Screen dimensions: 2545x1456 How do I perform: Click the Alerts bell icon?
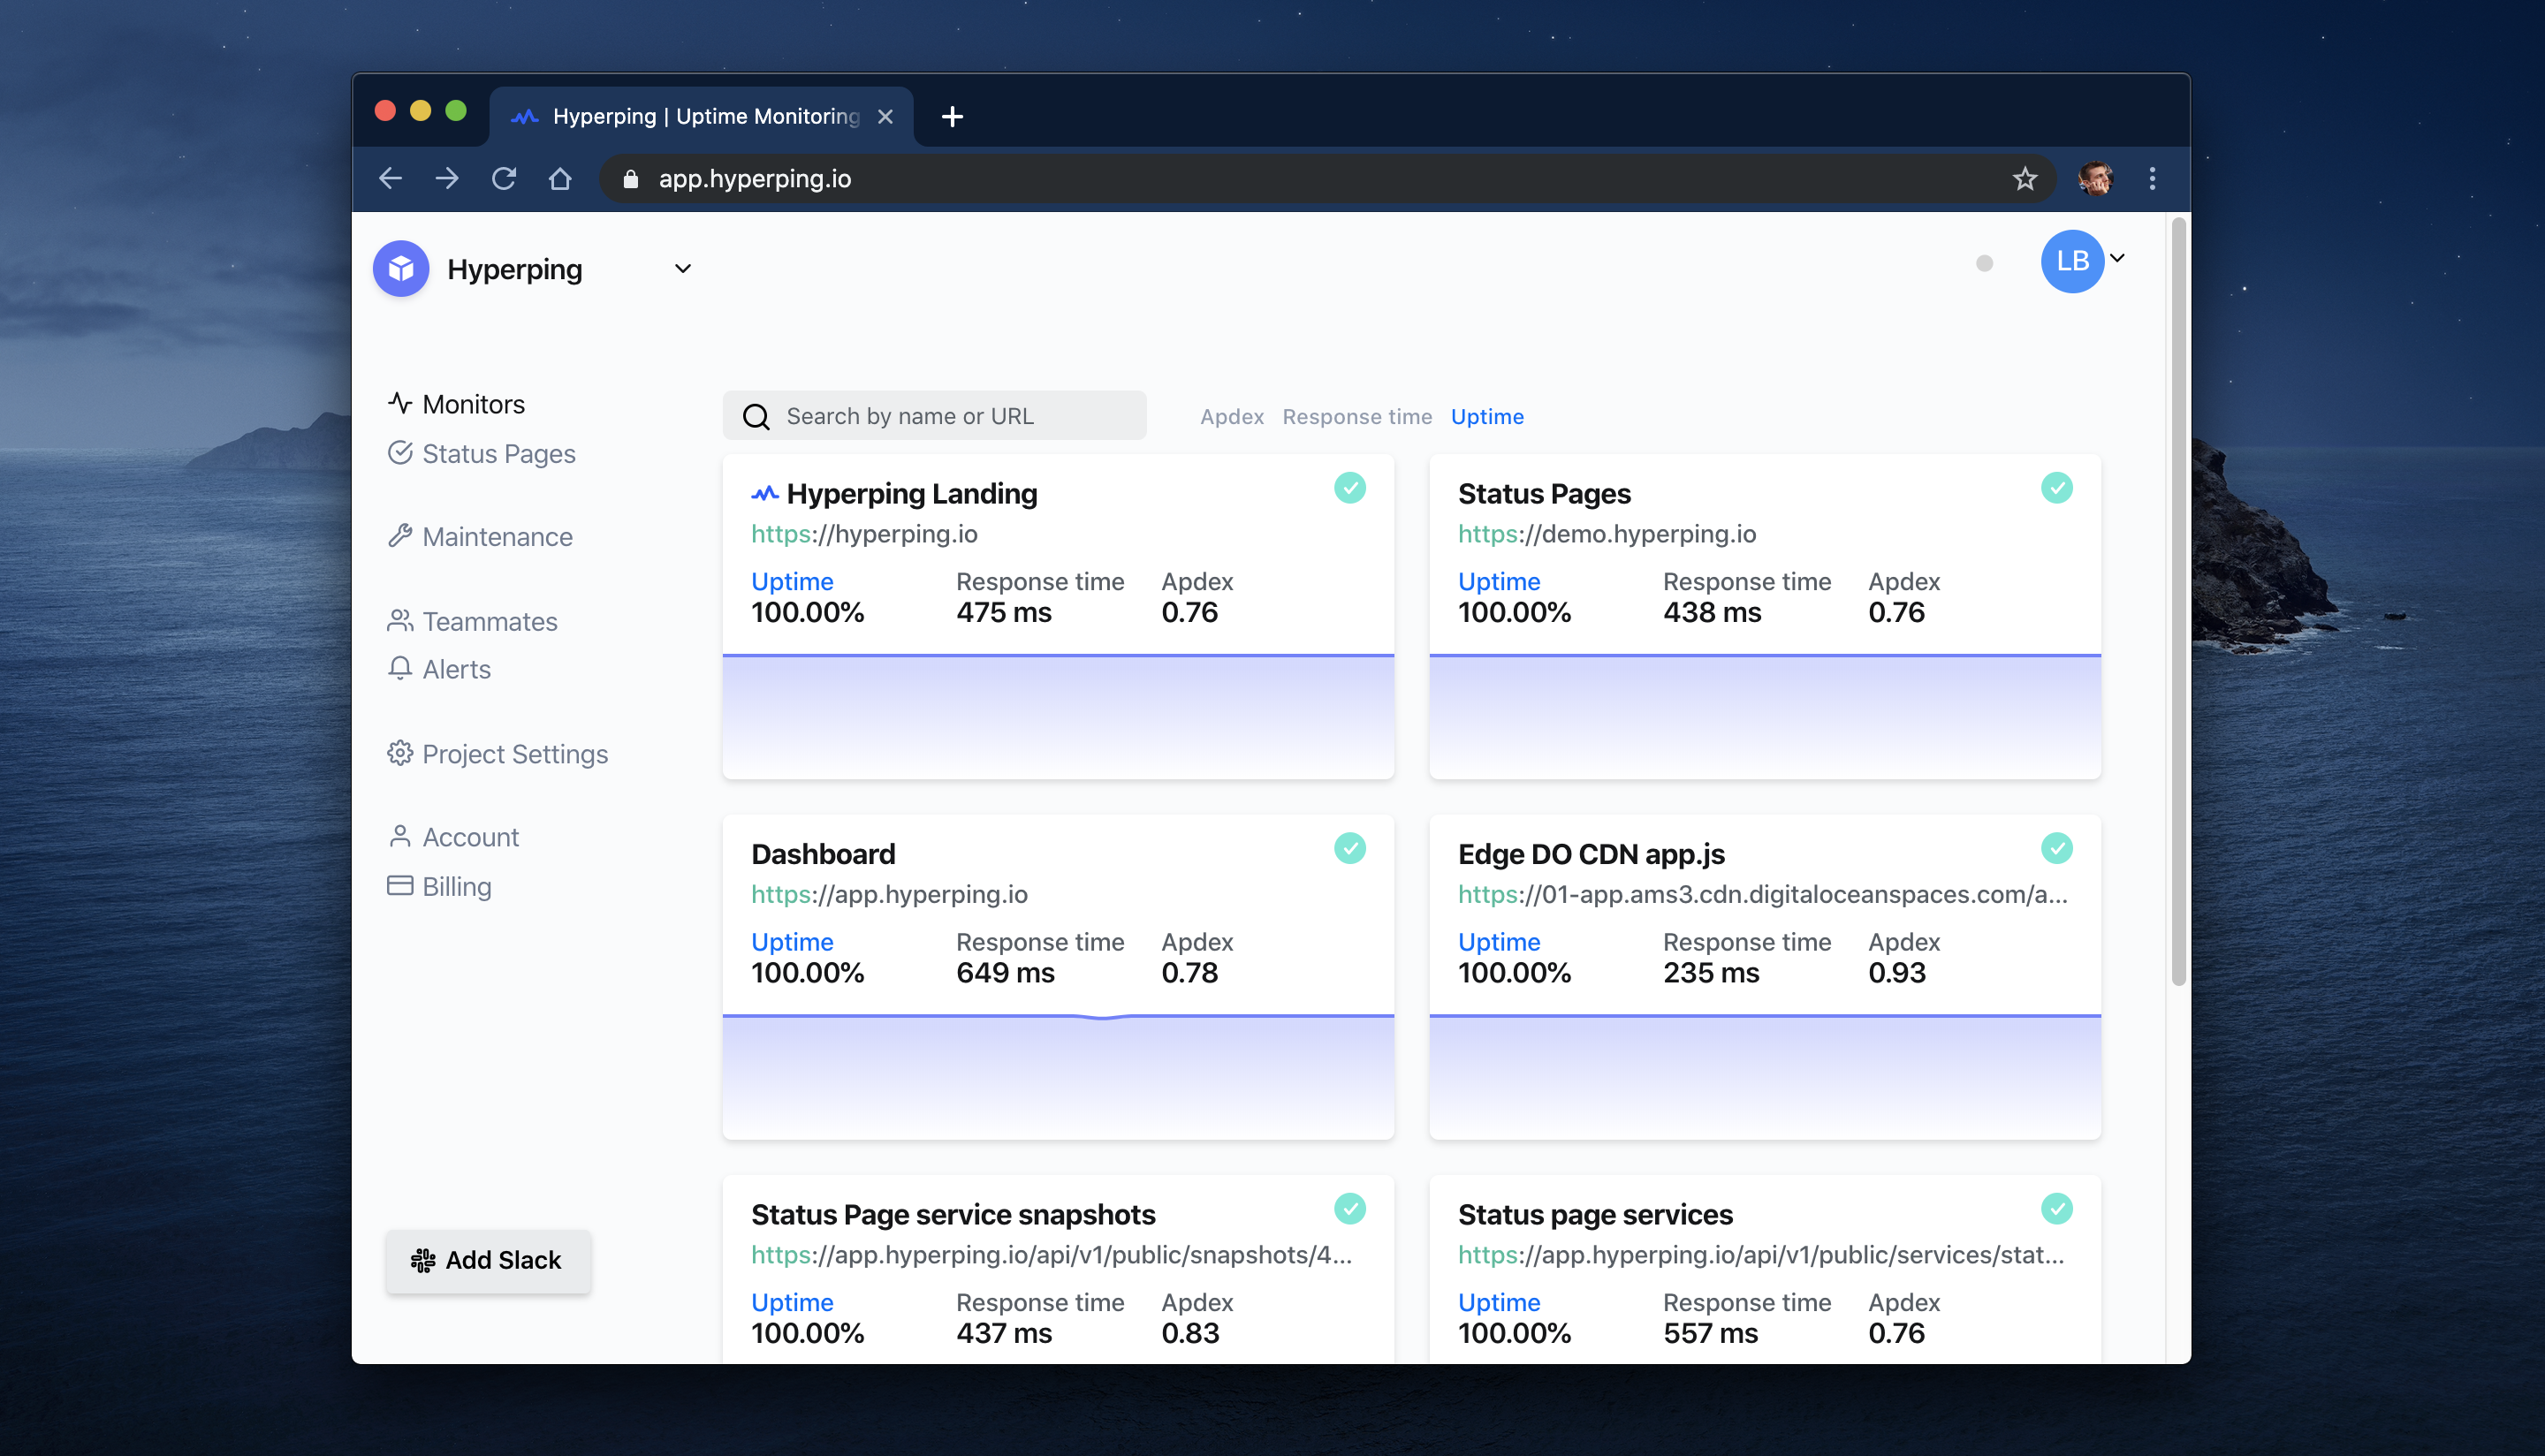click(399, 668)
